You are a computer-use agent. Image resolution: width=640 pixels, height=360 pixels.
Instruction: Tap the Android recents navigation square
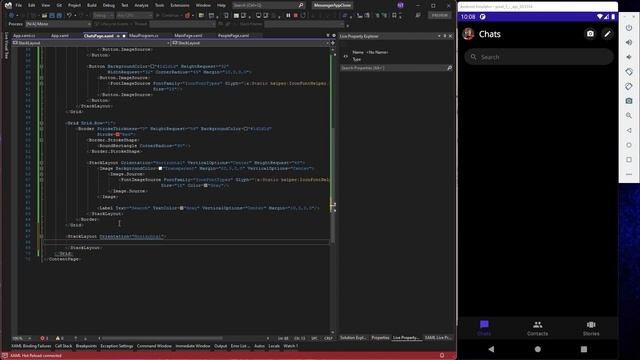pyautogui.click(x=584, y=349)
